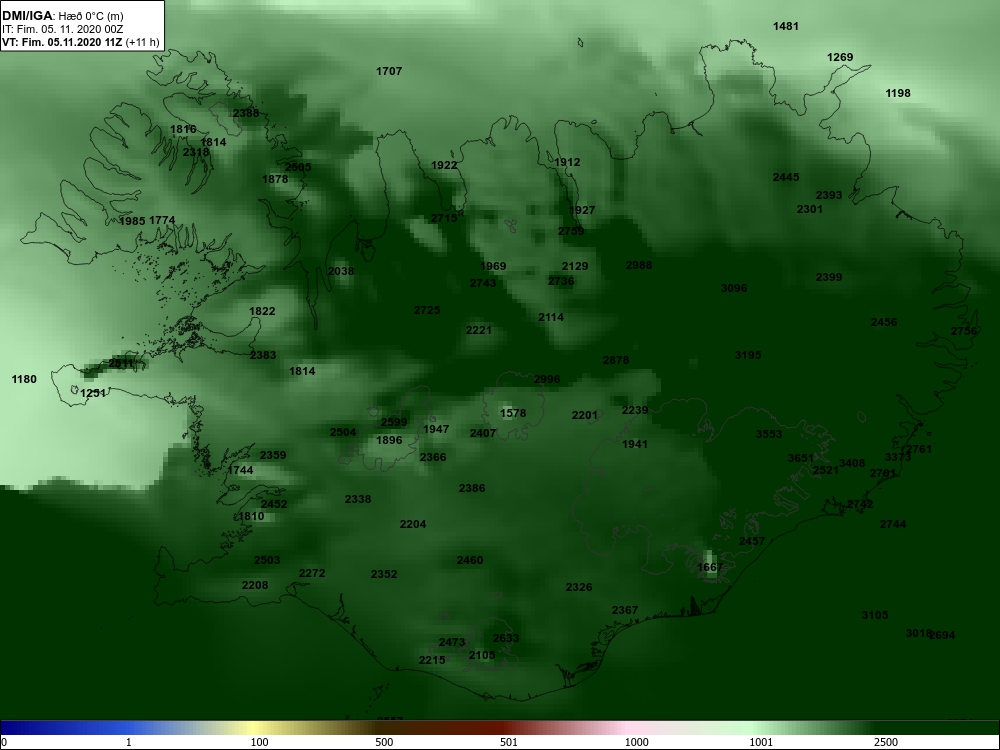Click the value 1198 on the map
The image size is (1000, 750).
(x=898, y=93)
